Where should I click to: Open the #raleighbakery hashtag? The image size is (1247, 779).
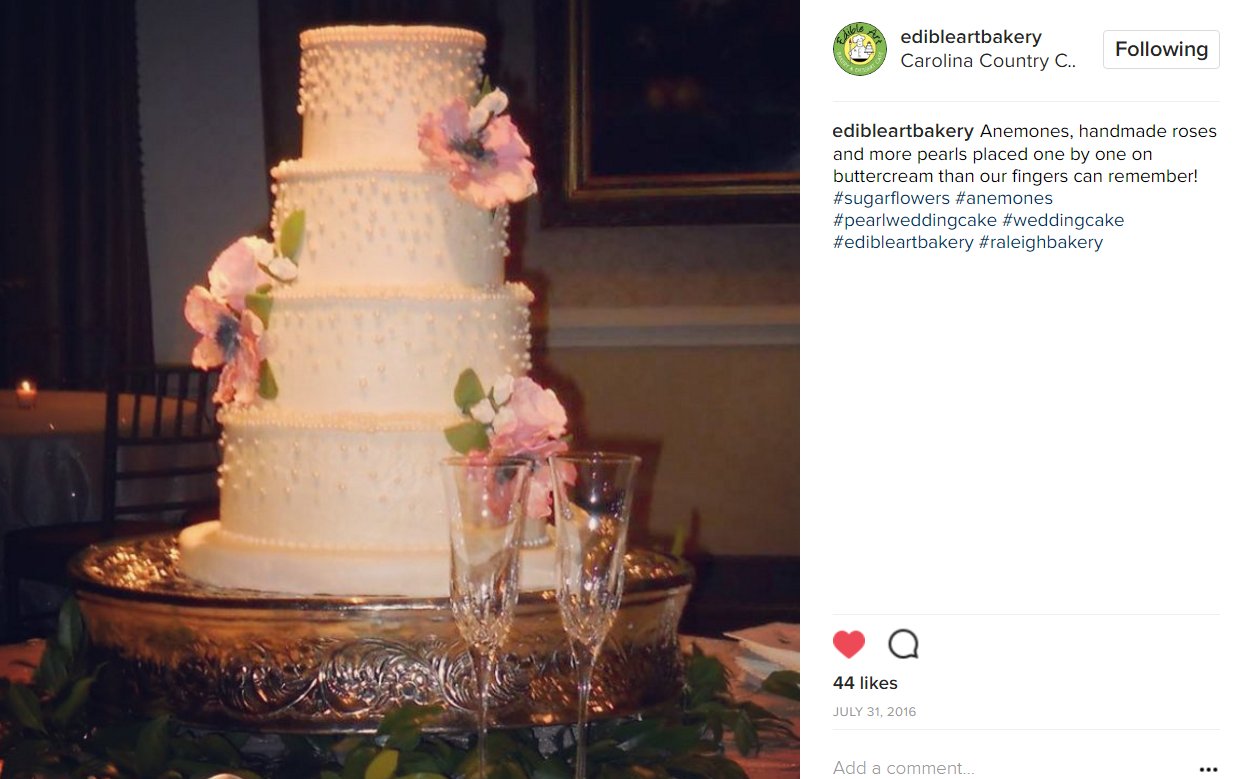tap(1041, 242)
